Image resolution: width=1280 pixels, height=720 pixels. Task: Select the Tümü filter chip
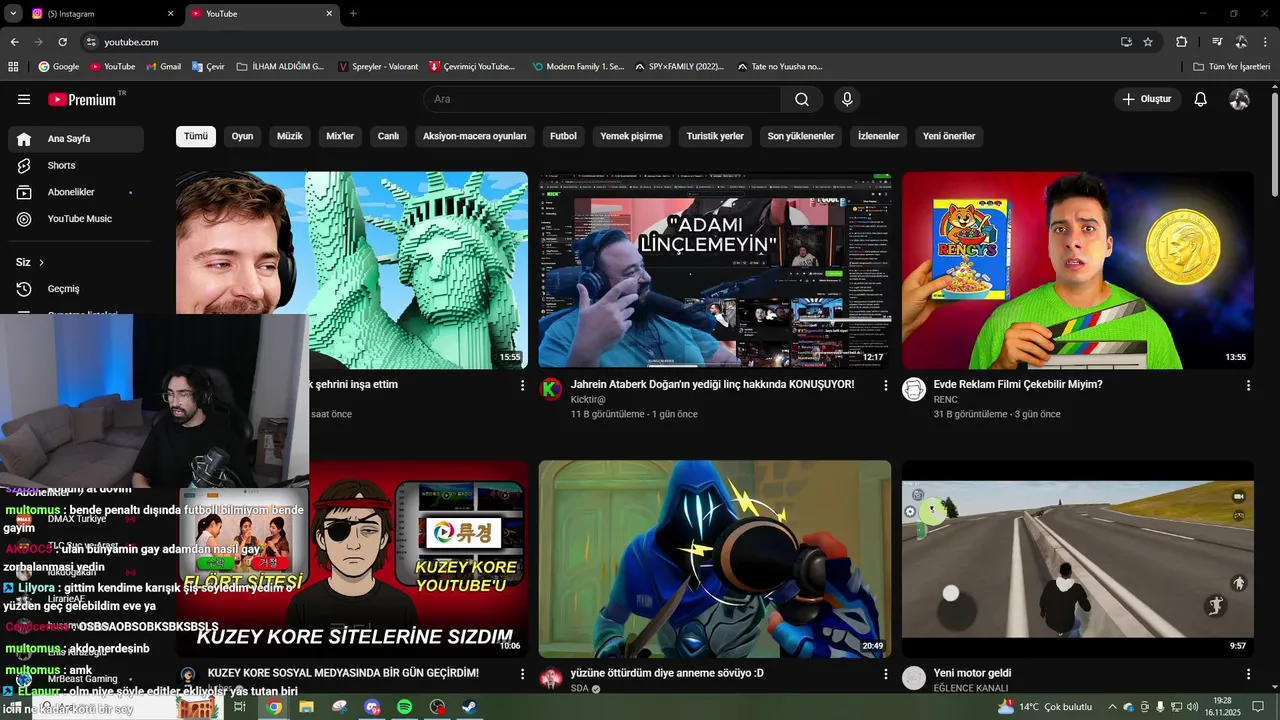tap(196, 136)
